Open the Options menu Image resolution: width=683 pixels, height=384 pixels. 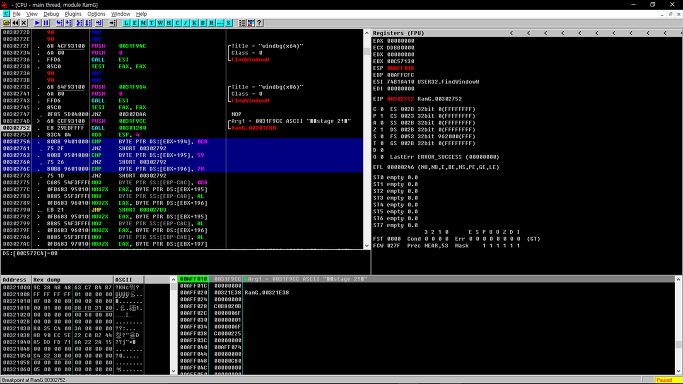point(96,14)
